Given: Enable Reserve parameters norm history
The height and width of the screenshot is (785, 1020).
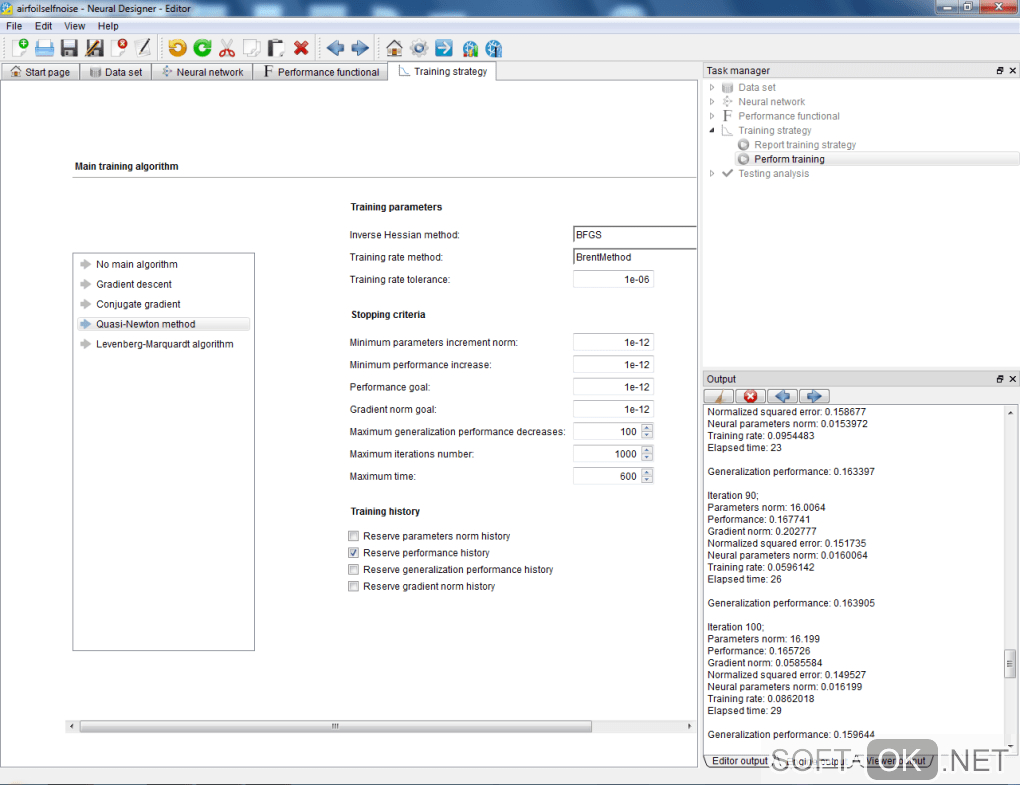Looking at the screenshot, I should tap(353, 536).
